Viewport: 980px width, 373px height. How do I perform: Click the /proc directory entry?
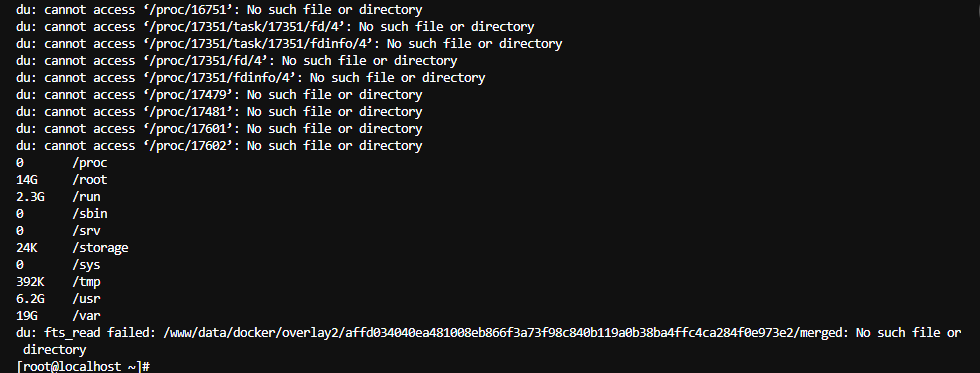89,163
